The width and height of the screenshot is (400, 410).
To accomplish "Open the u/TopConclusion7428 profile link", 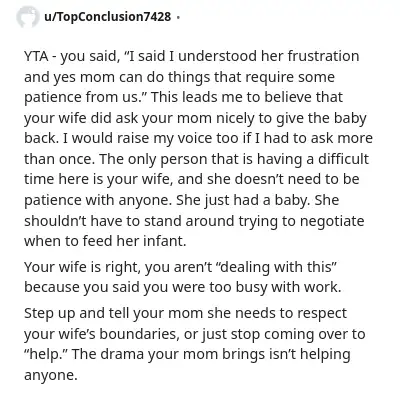I will tap(107, 16).
